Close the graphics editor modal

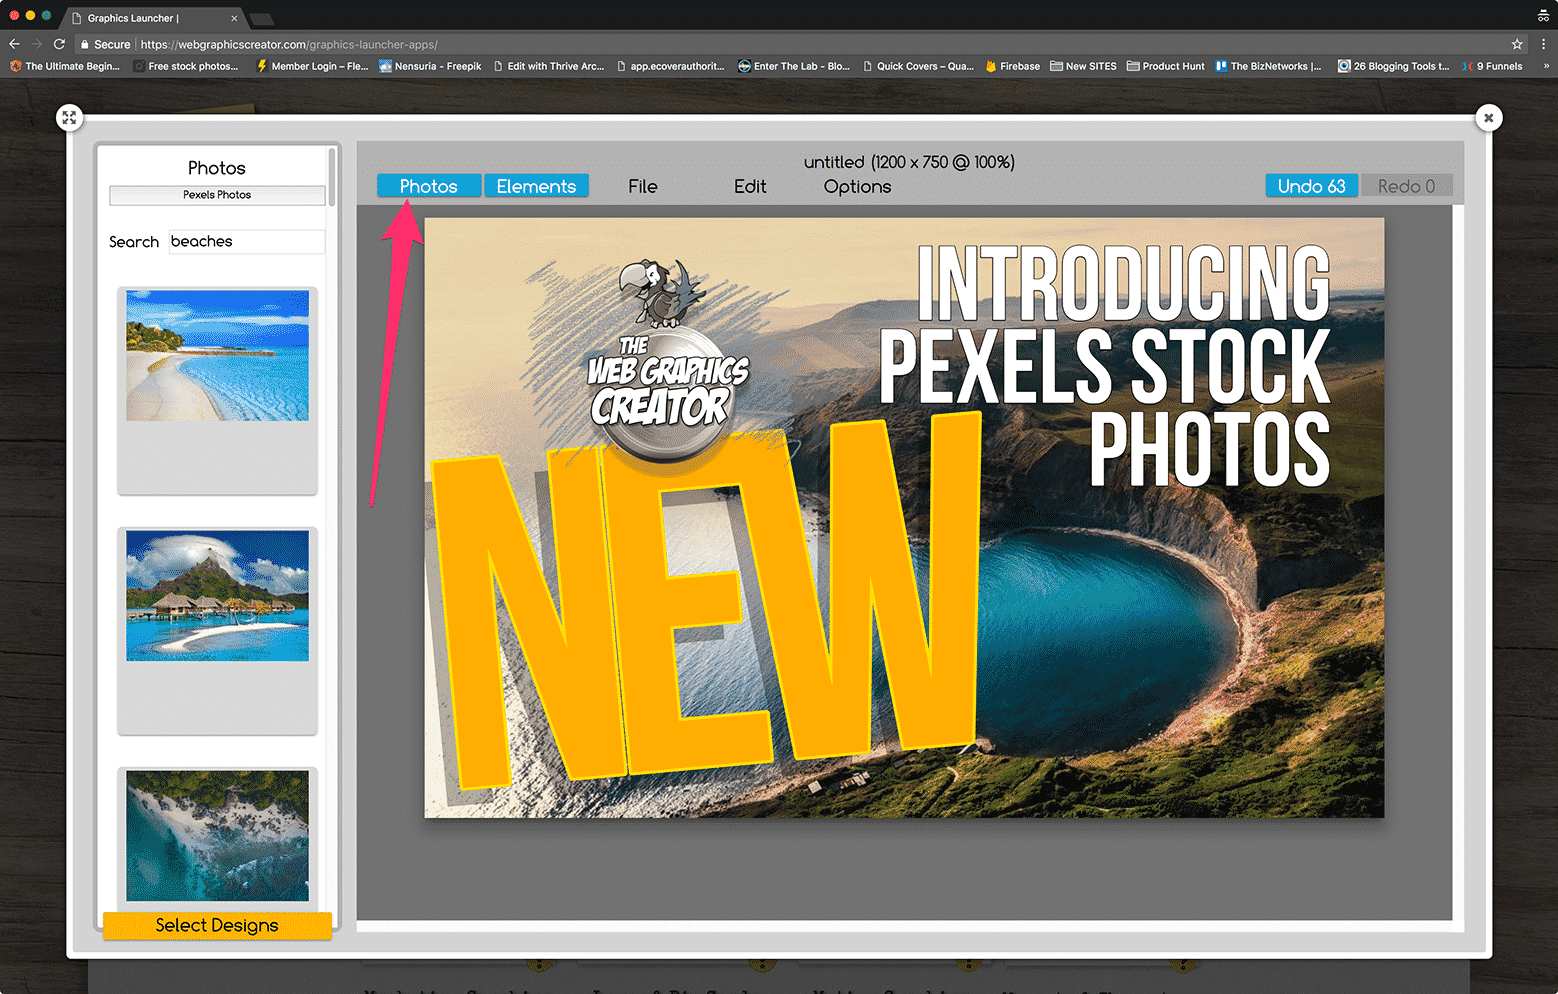pos(1488,118)
